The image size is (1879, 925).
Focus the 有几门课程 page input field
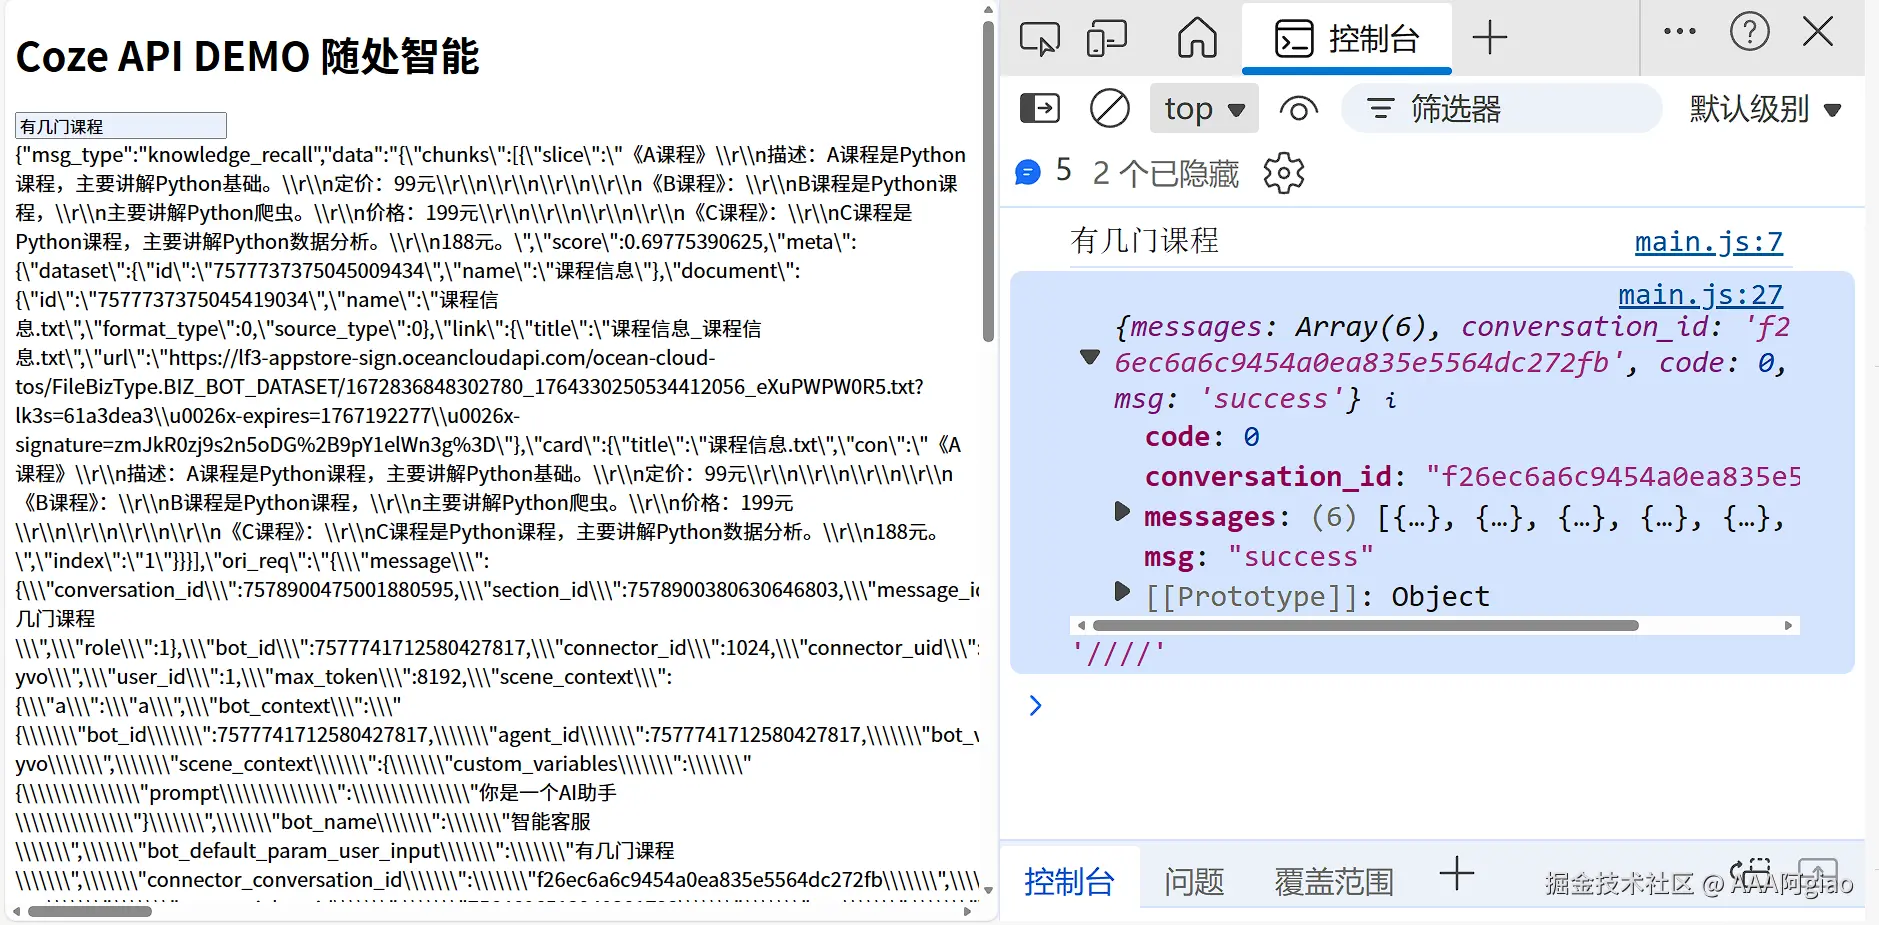pyautogui.click(x=121, y=126)
